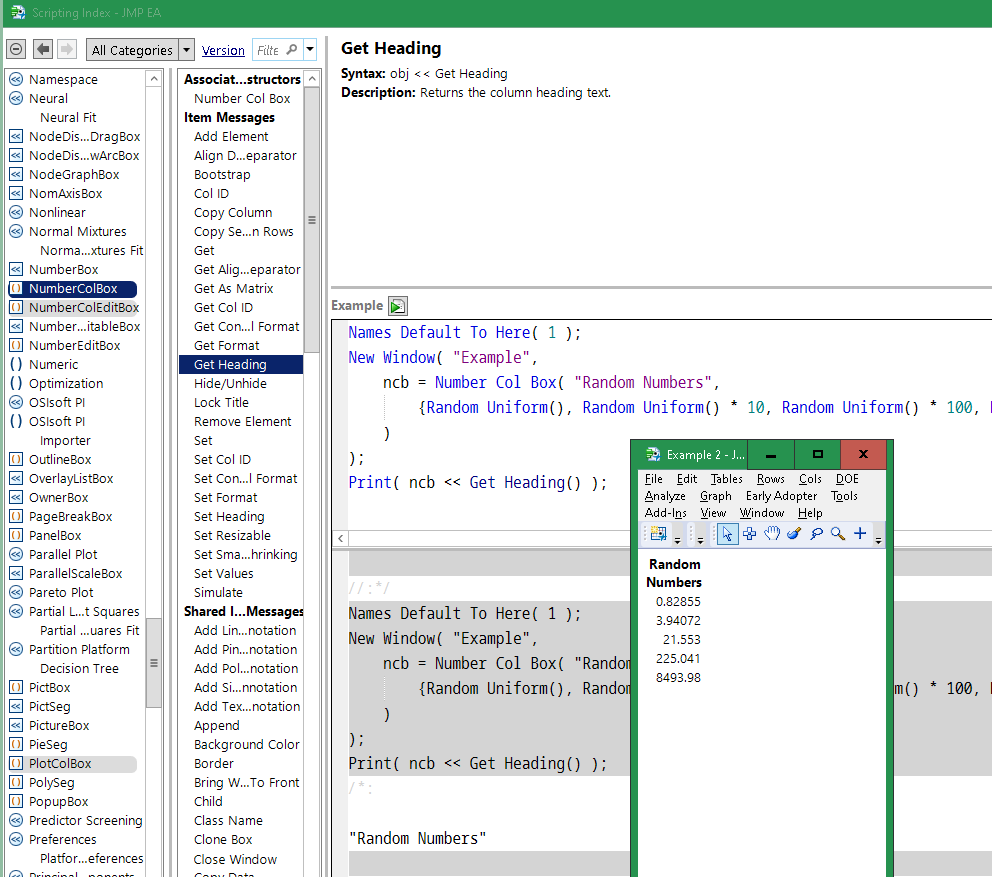This screenshot has width=992, height=877.
Task: Click the back arrow navigation button
Action: 42,50
